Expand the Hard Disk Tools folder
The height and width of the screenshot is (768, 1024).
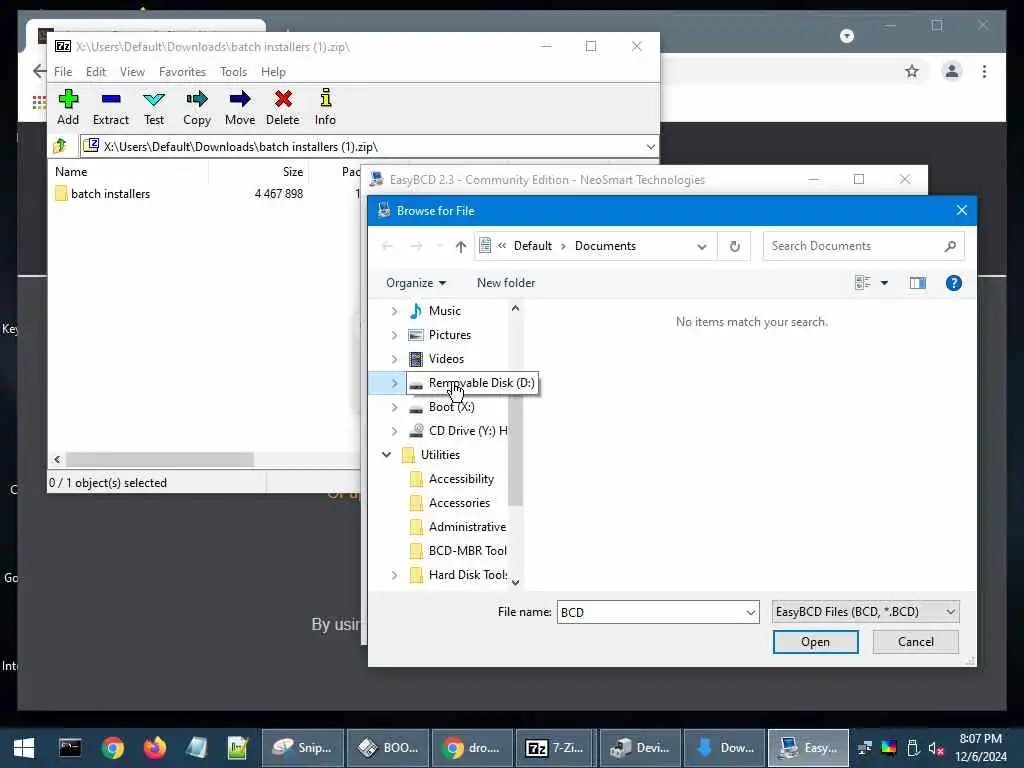[x=394, y=575]
